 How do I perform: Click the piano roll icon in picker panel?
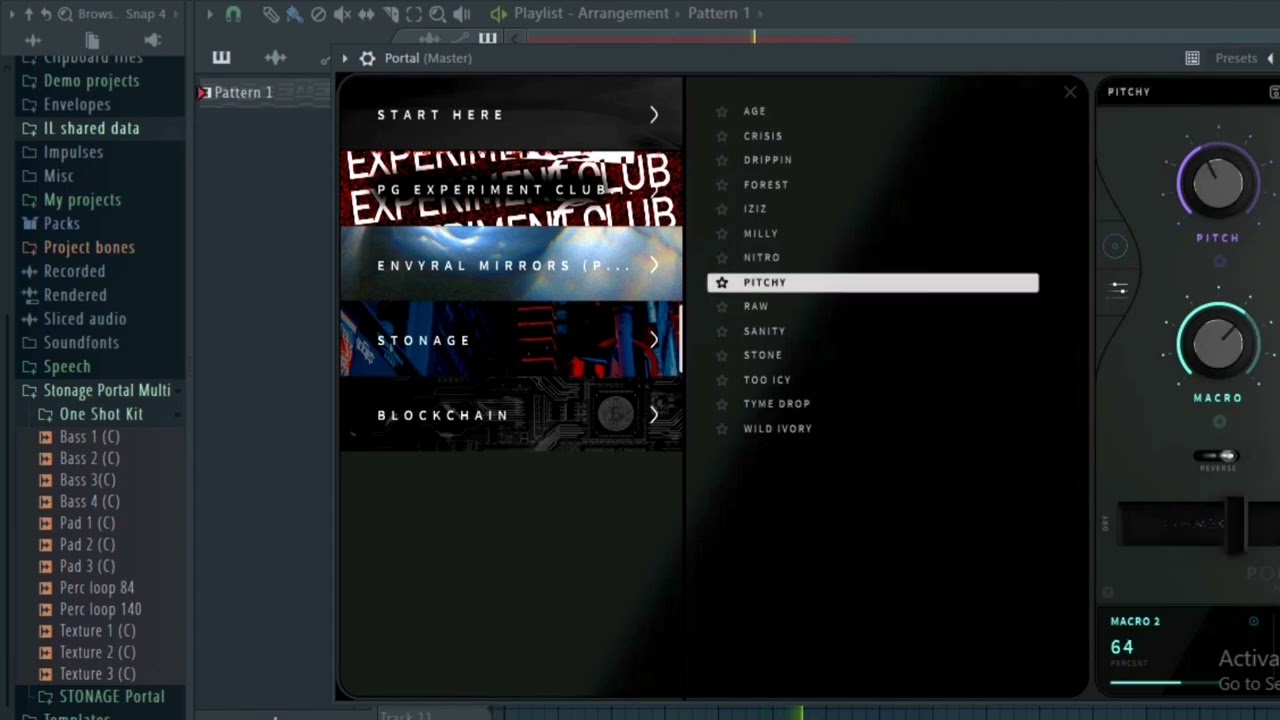(221, 58)
